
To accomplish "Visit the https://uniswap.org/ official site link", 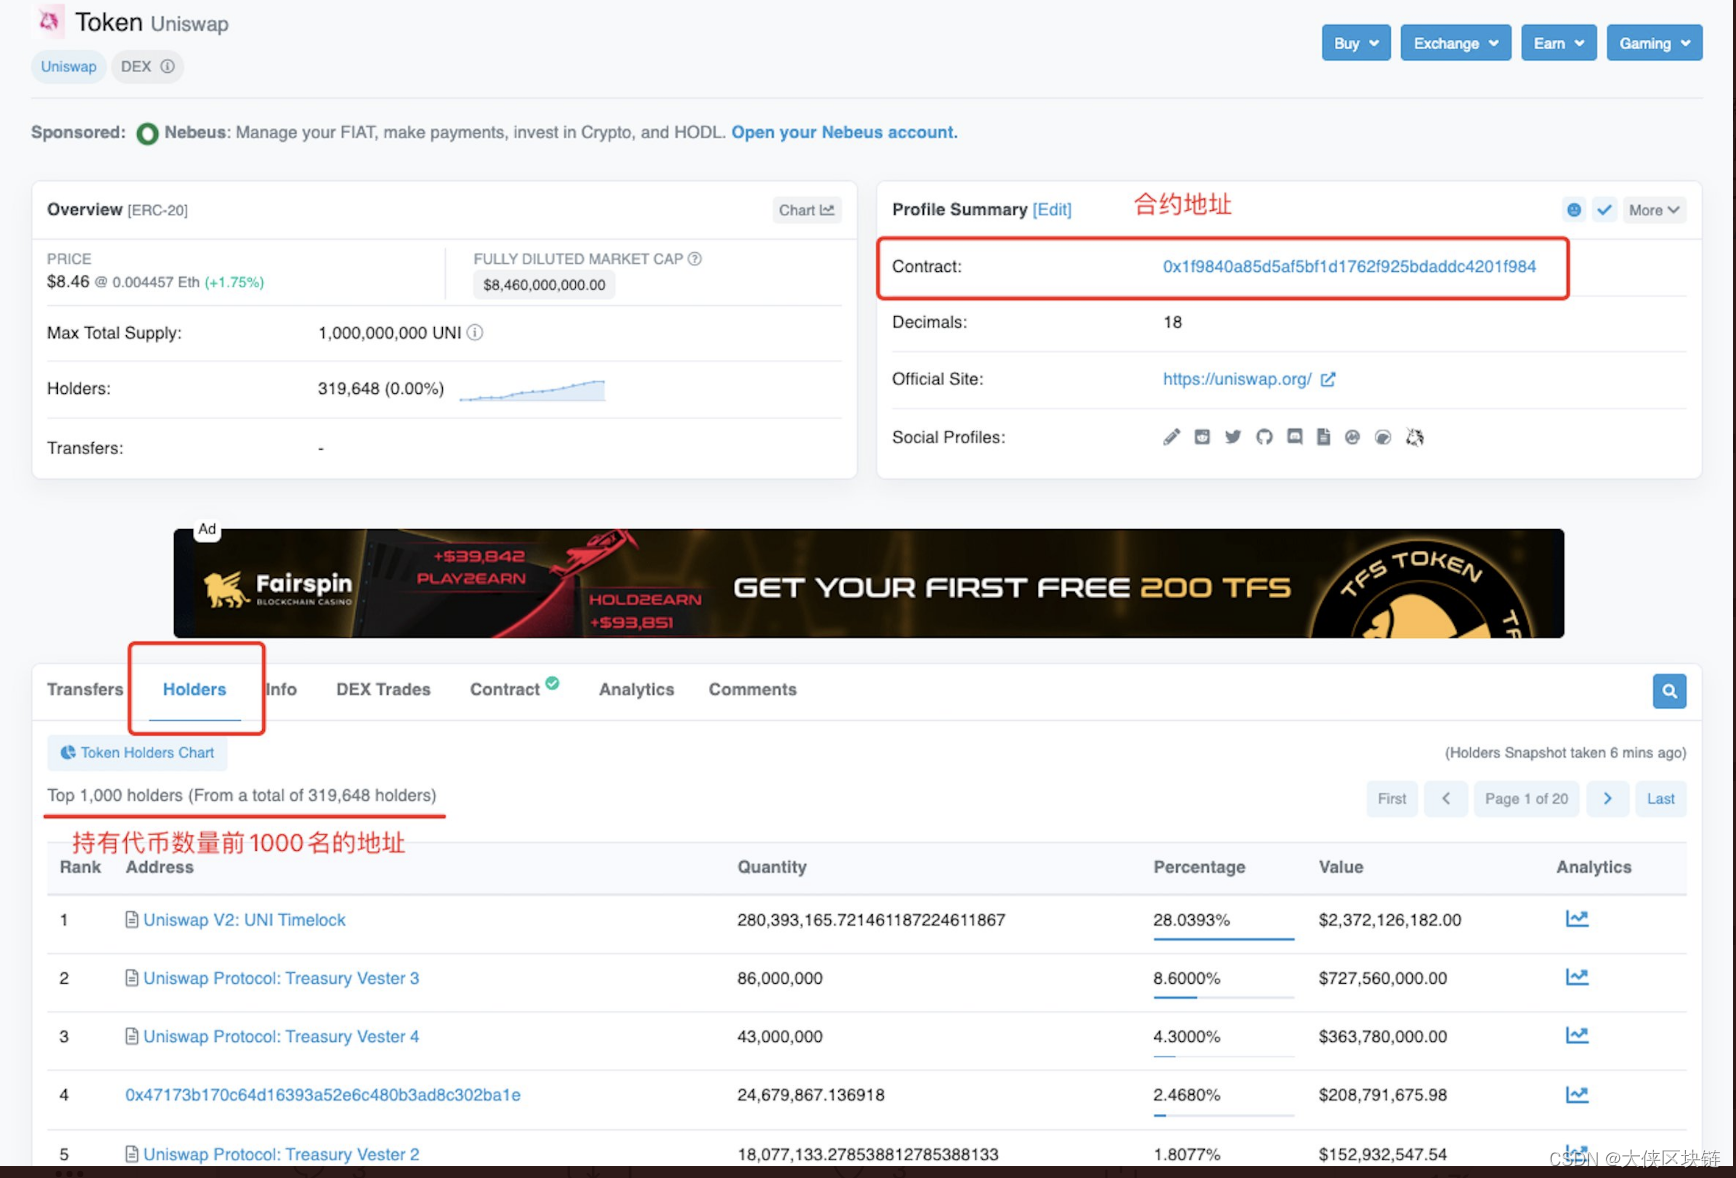I will pos(1237,379).
